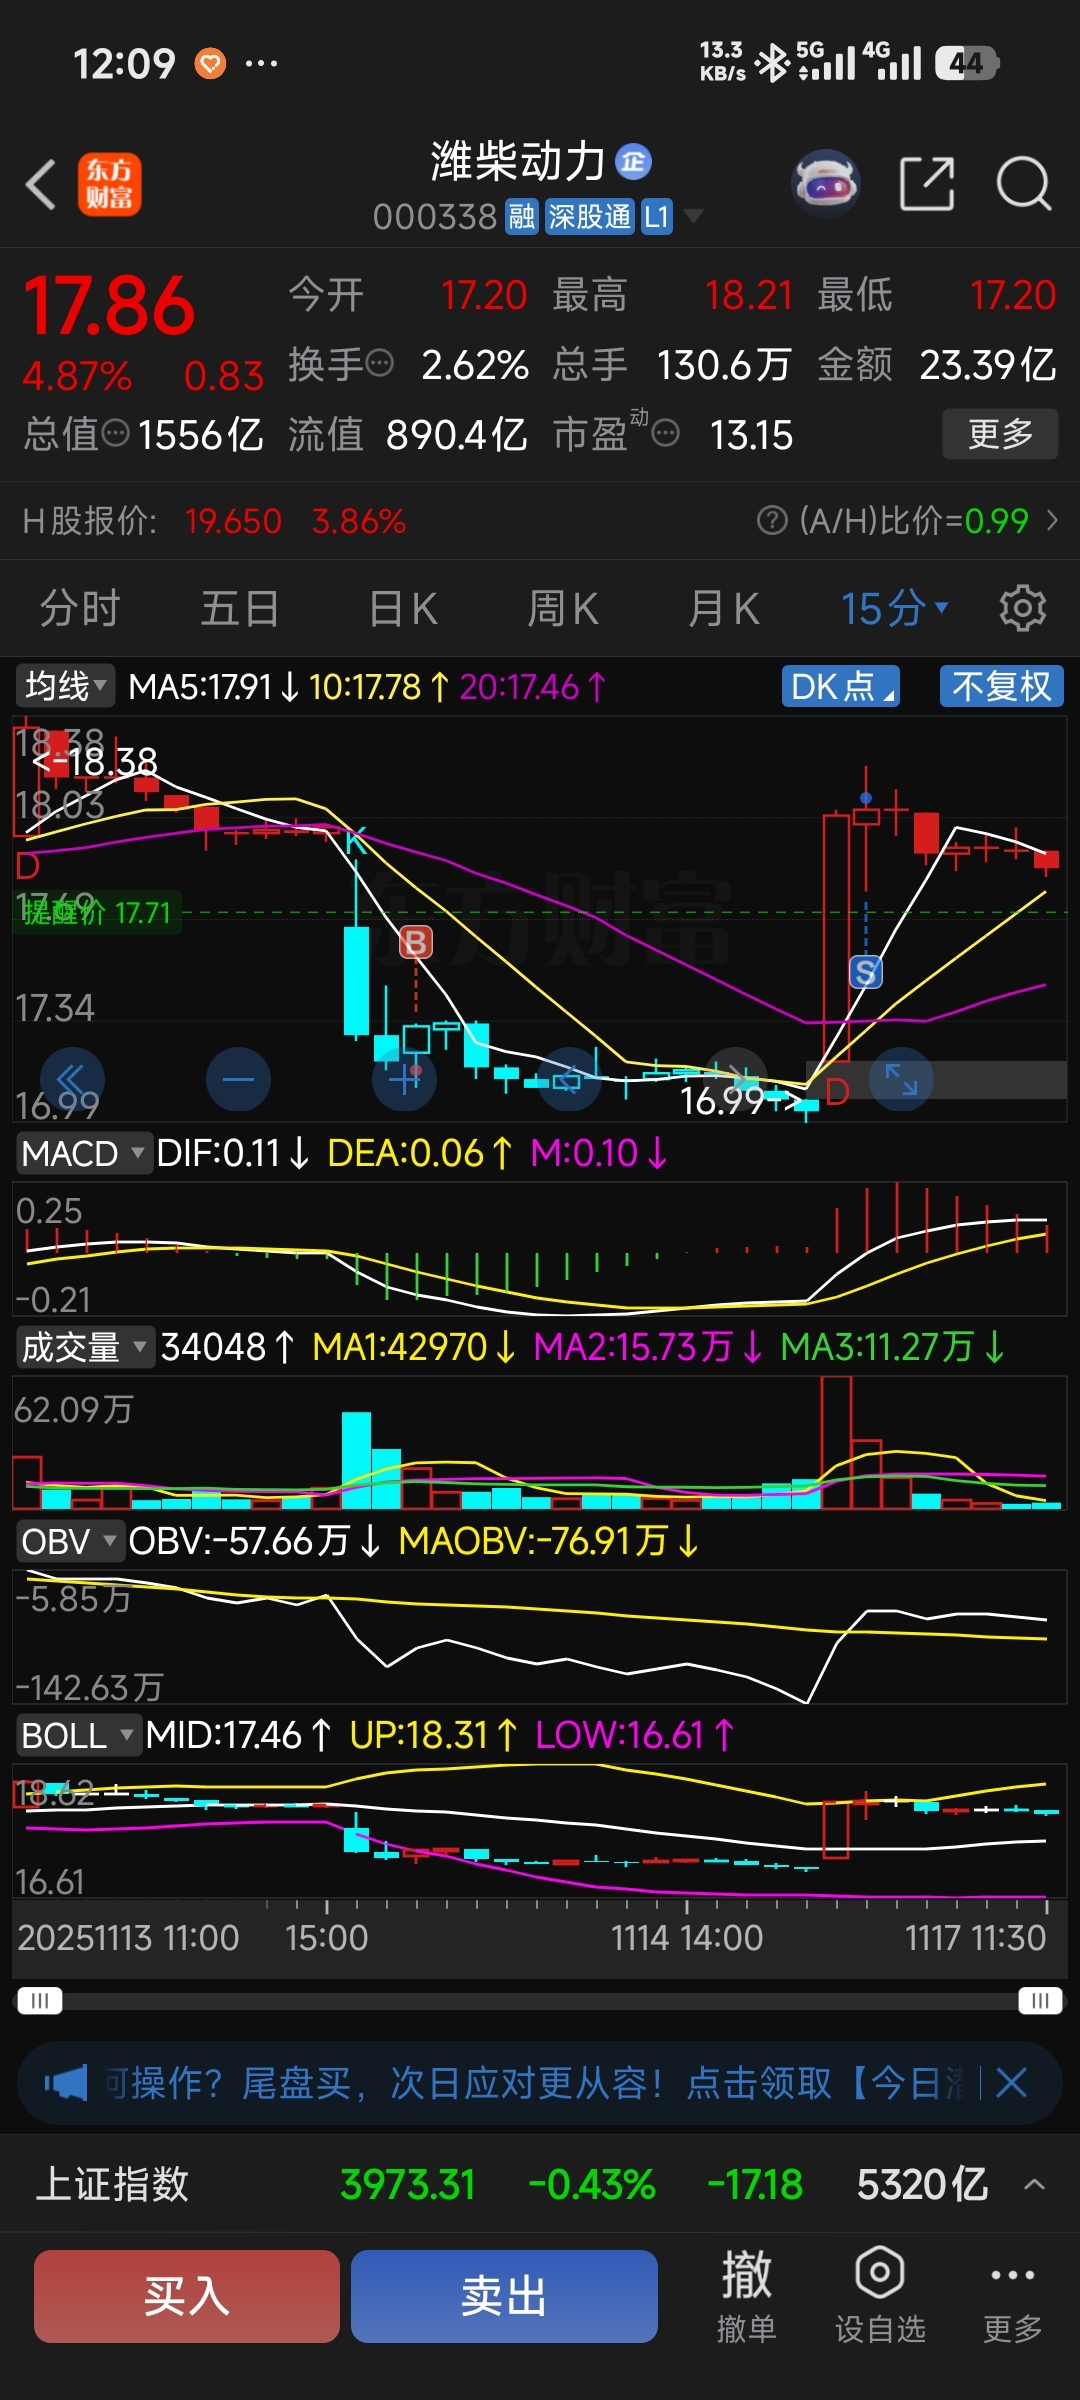Toggle the 不复权 adjustment setting

coord(1002,686)
